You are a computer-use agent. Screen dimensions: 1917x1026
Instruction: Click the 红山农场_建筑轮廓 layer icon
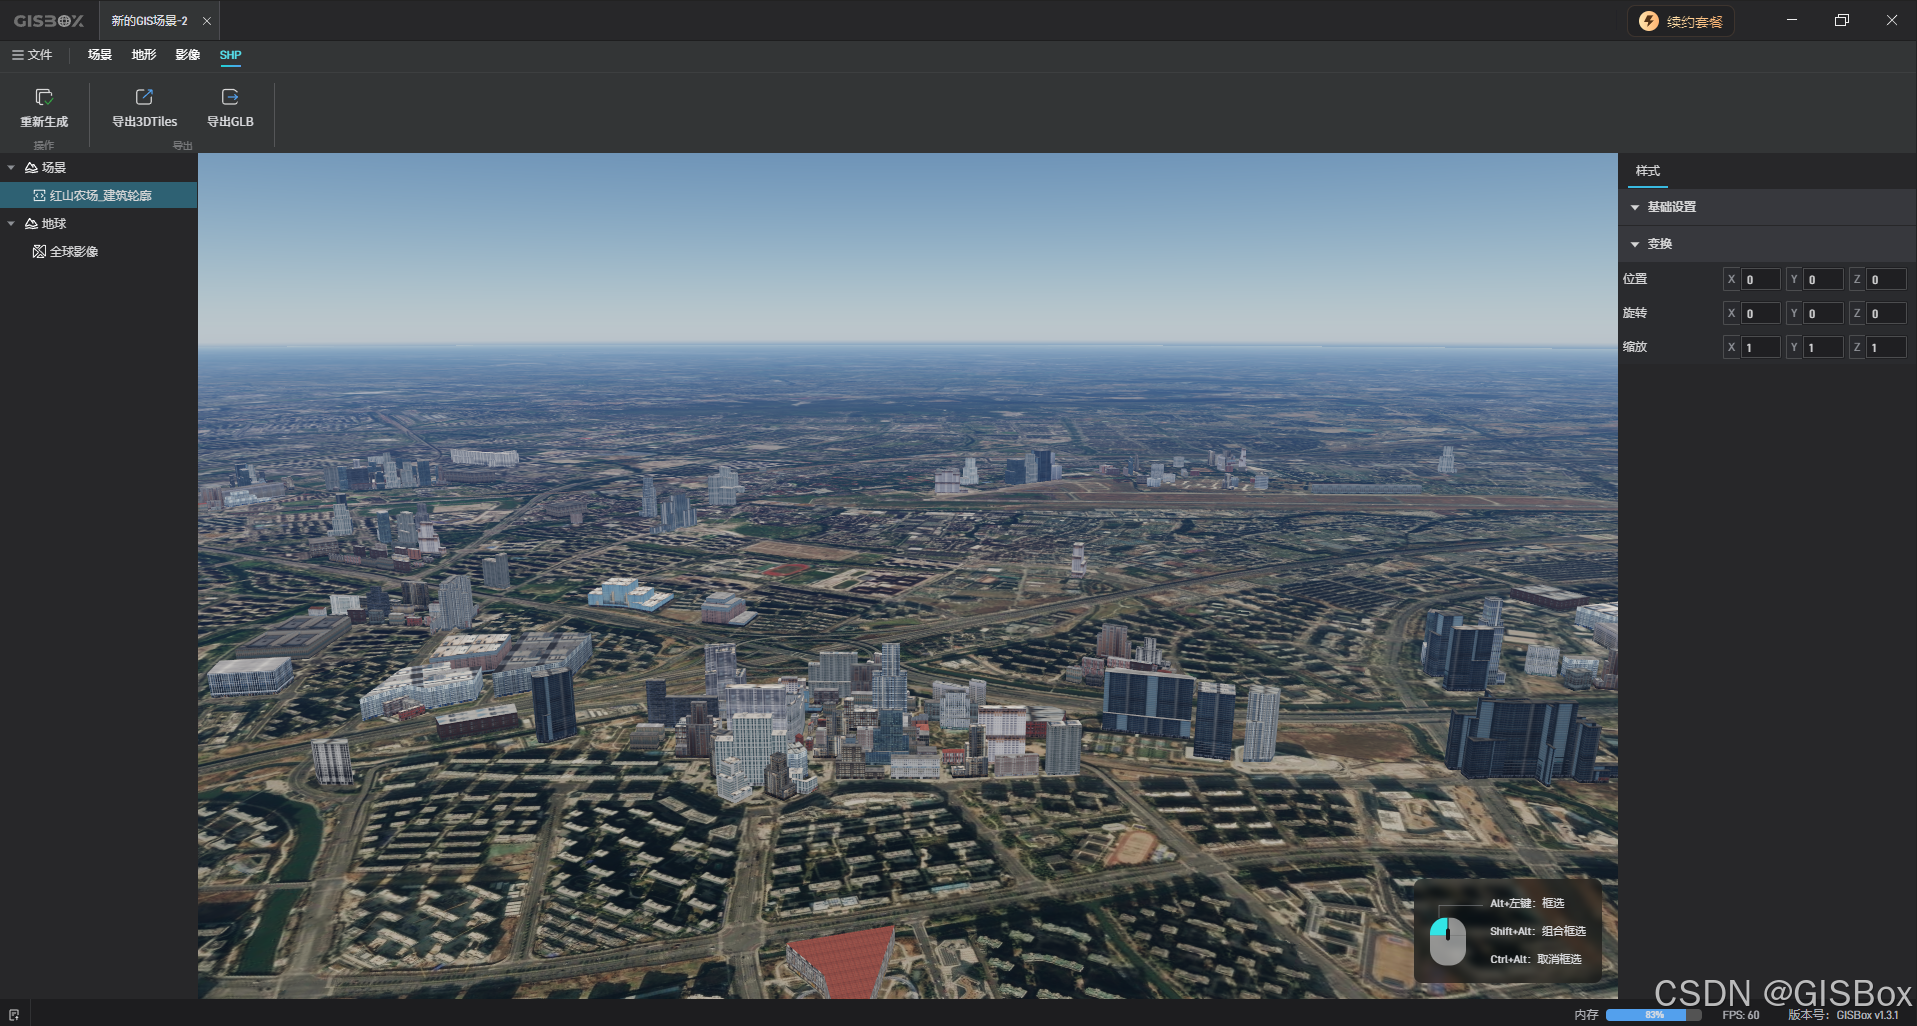(x=40, y=196)
